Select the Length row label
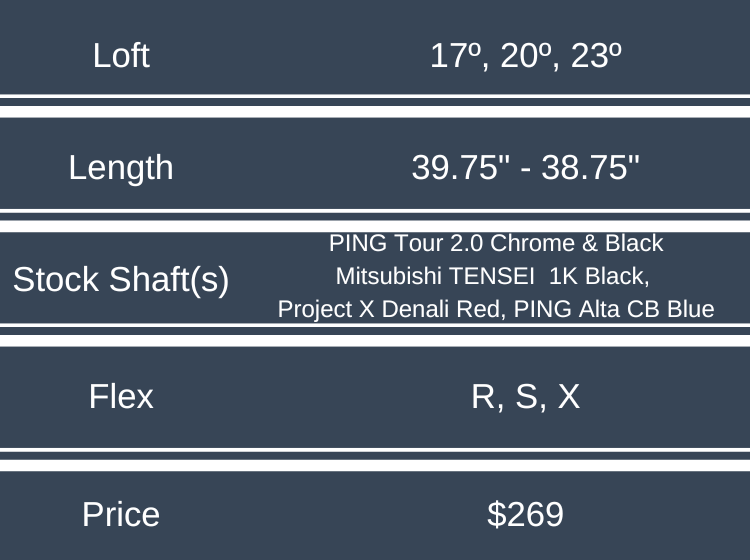 (x=121, y=167)
